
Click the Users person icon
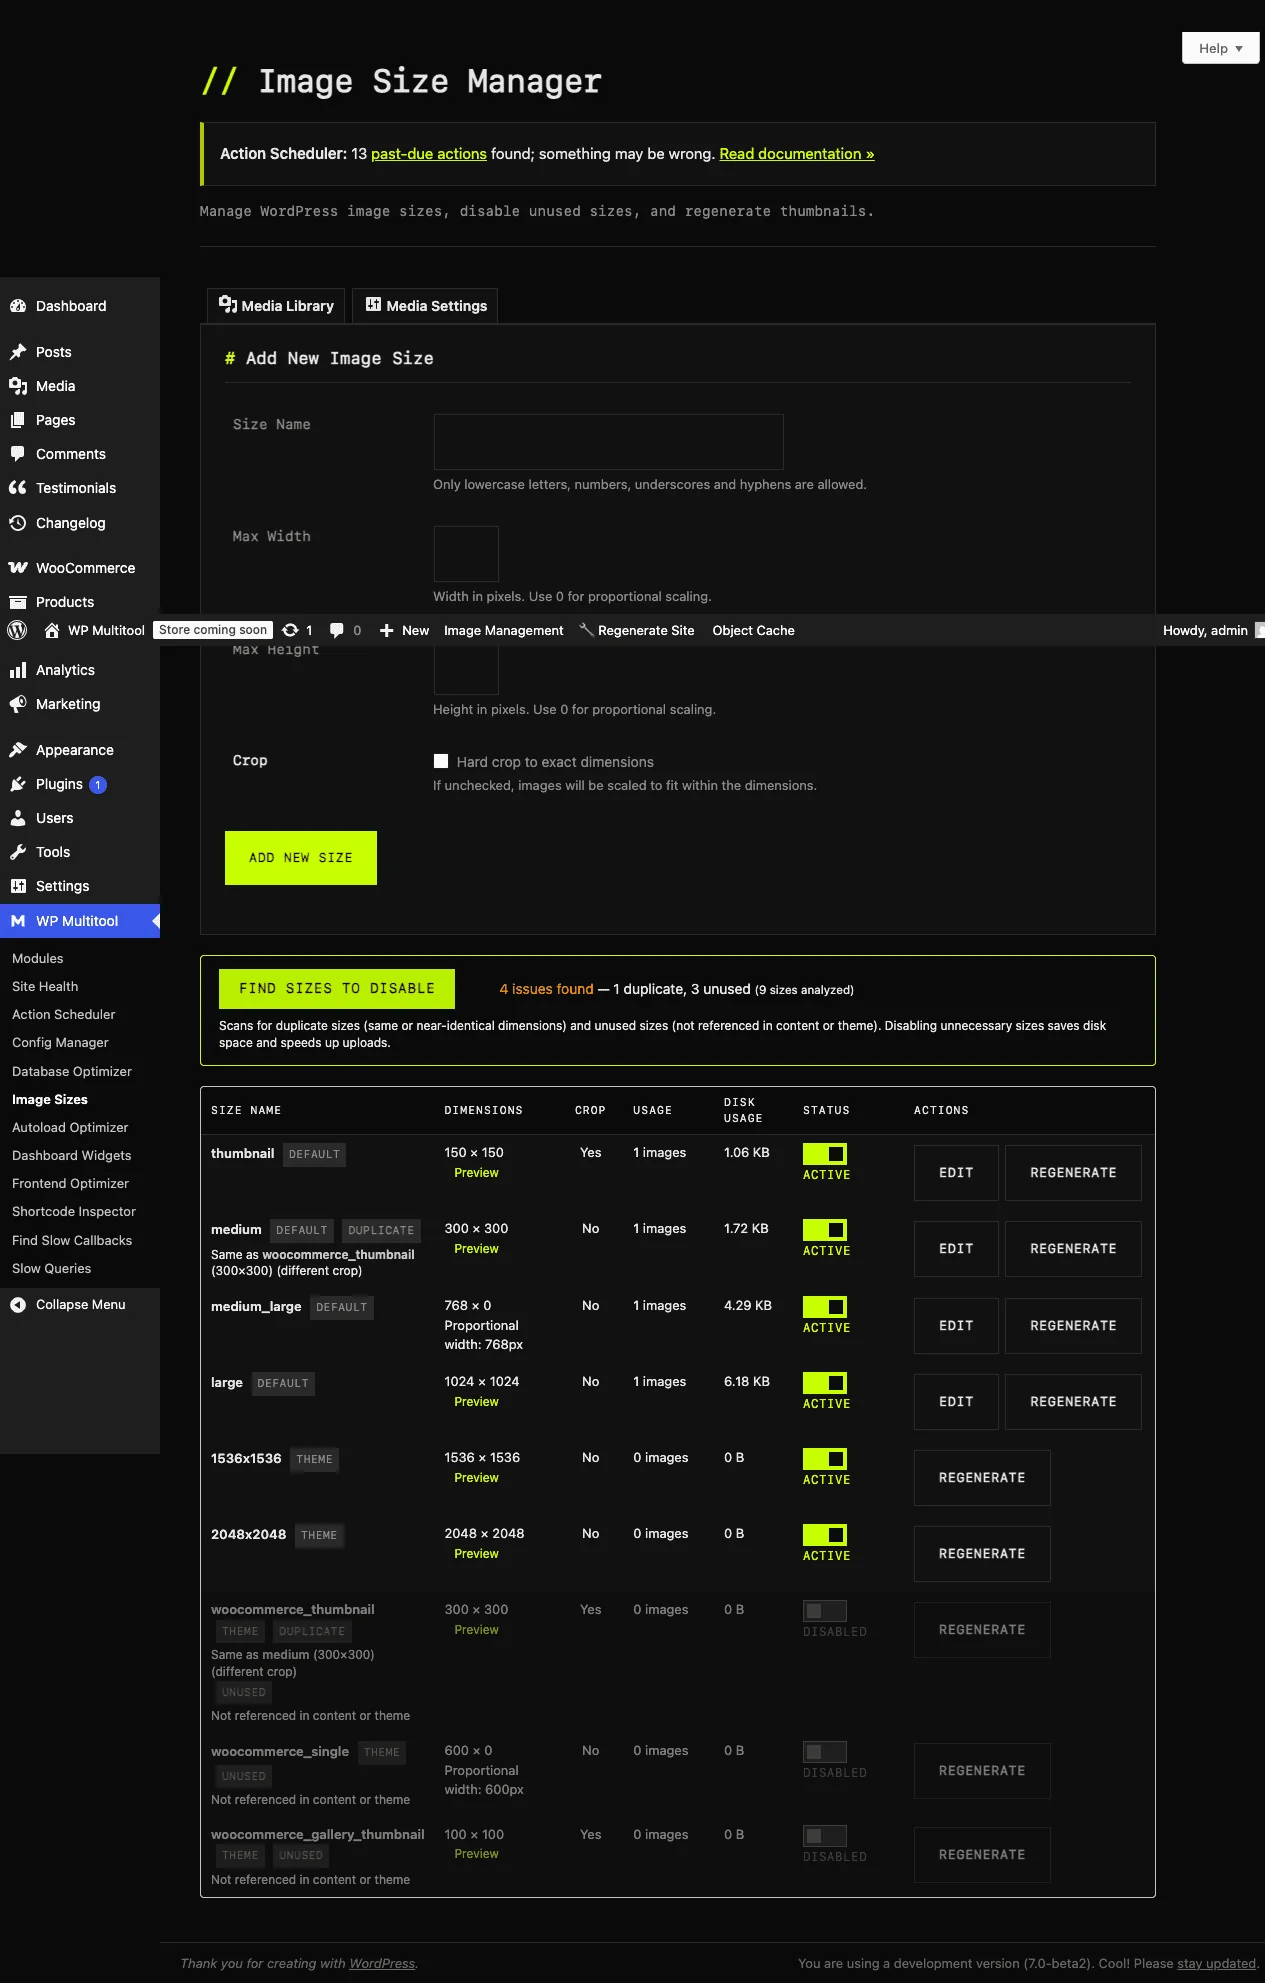click(x=18, y=818)
